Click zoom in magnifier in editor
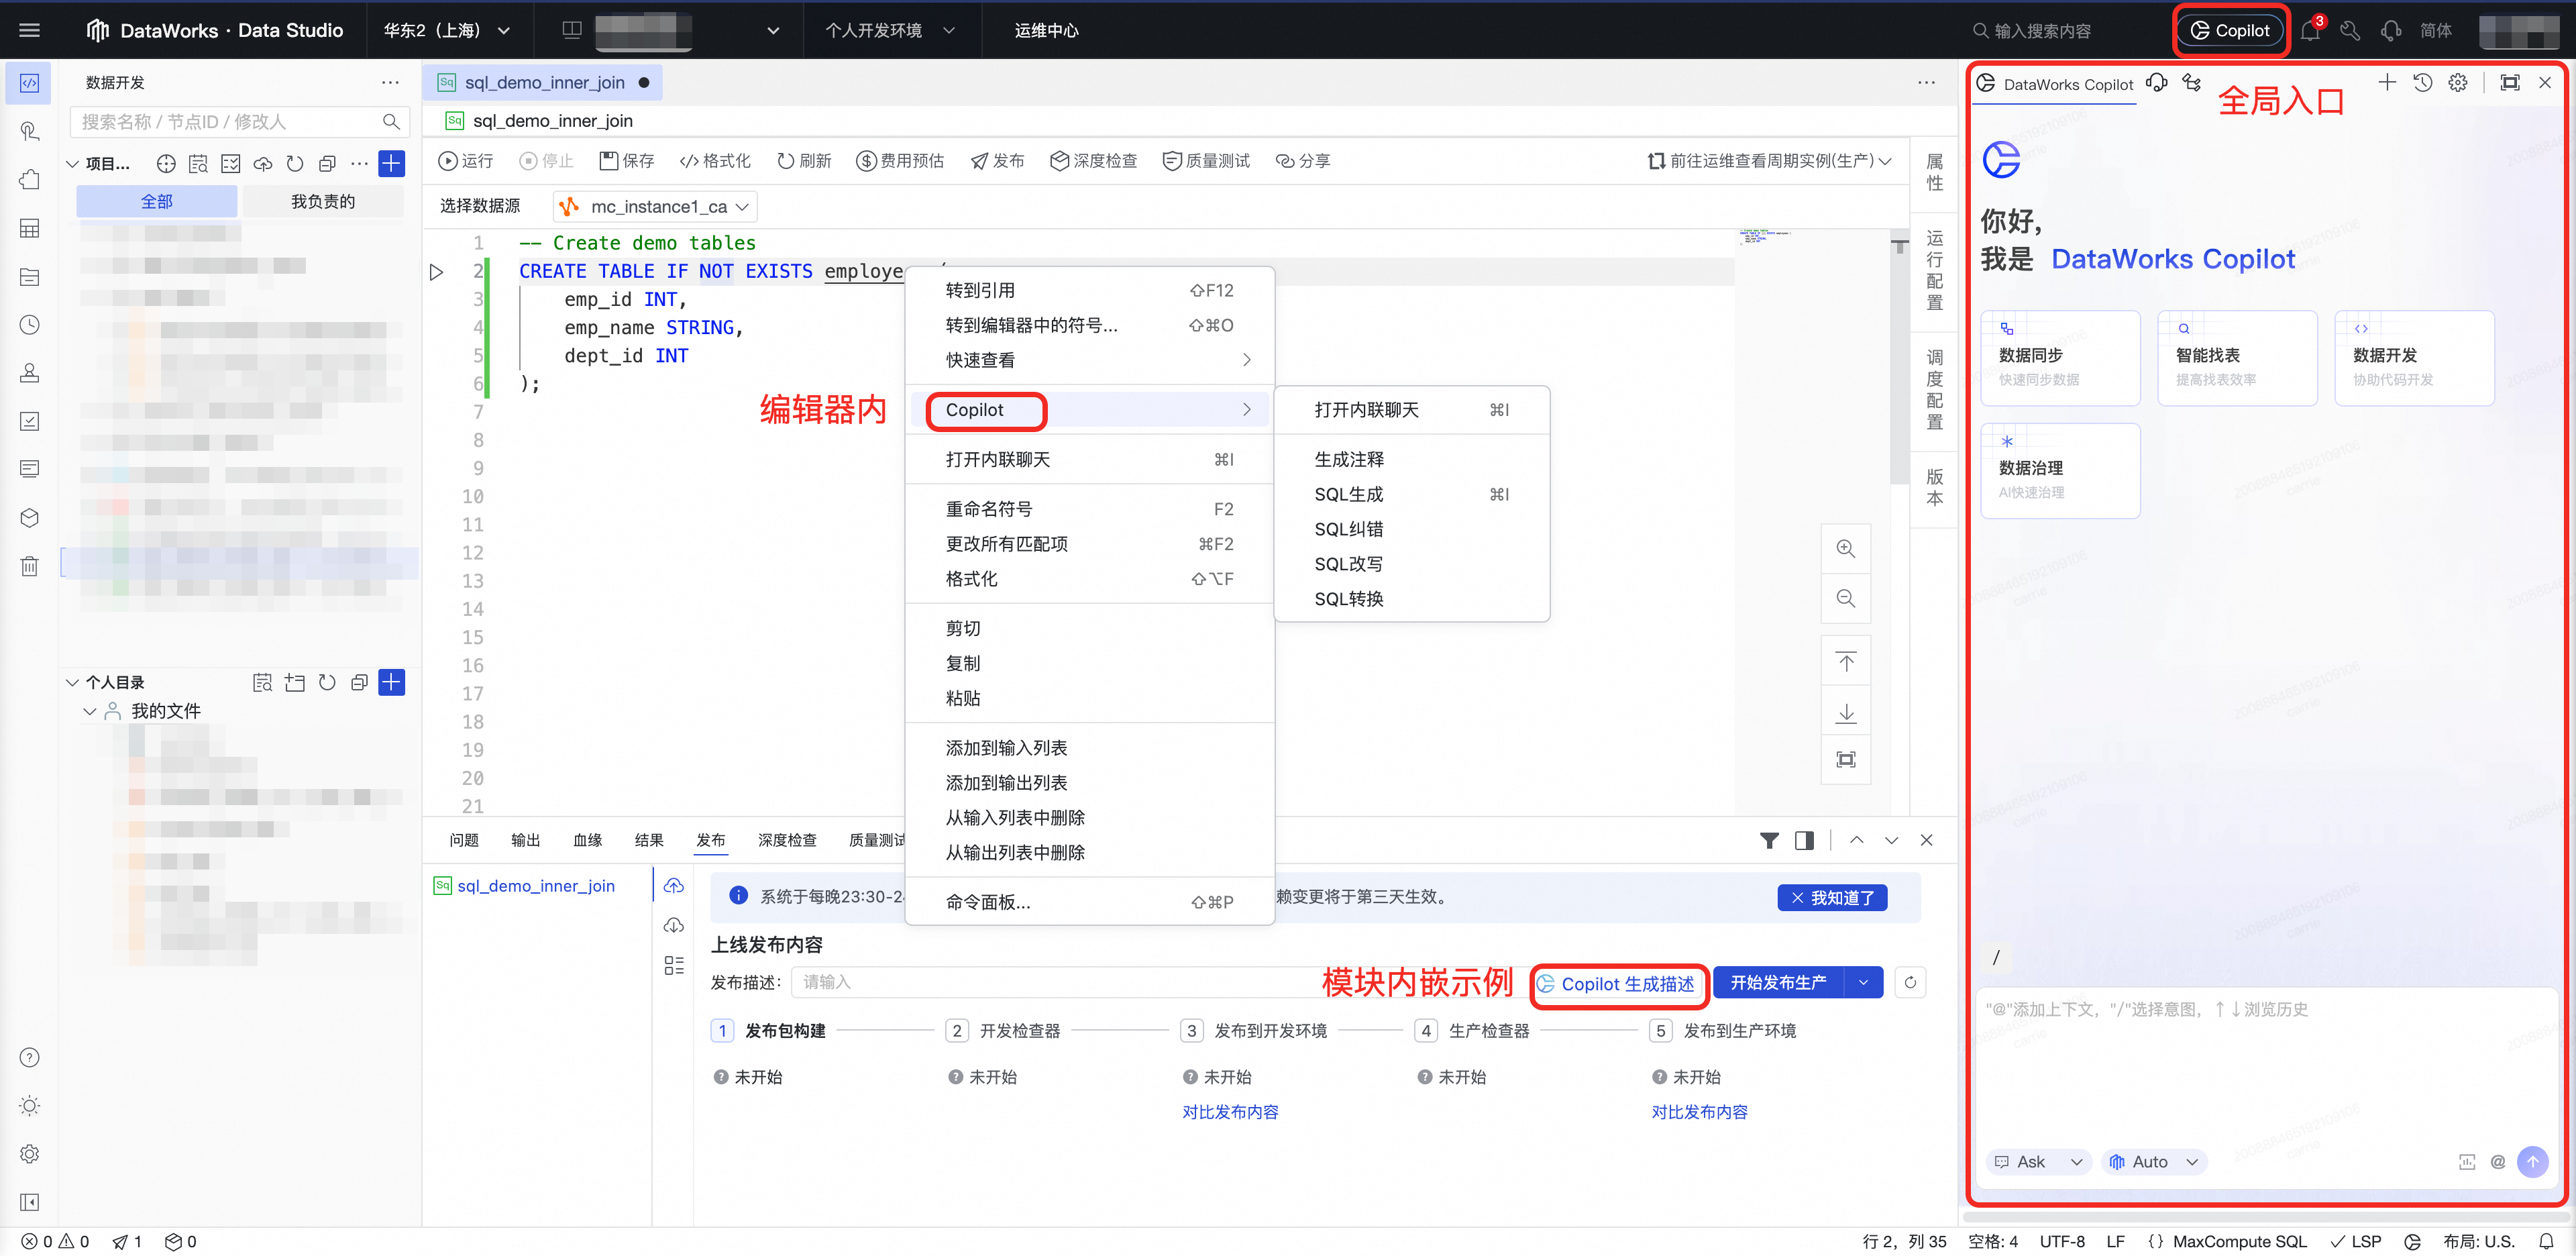This screenshot has height=1256, width=2576. 1845,549
